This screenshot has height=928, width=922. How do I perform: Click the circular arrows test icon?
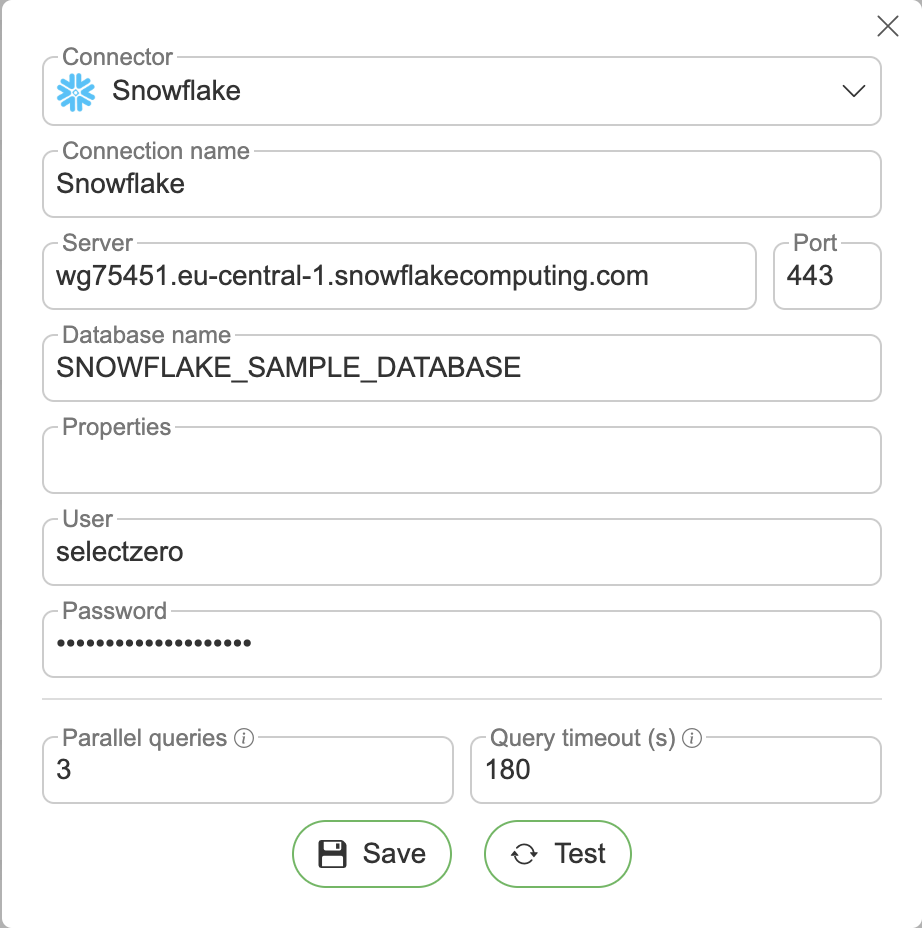(523, 854)
